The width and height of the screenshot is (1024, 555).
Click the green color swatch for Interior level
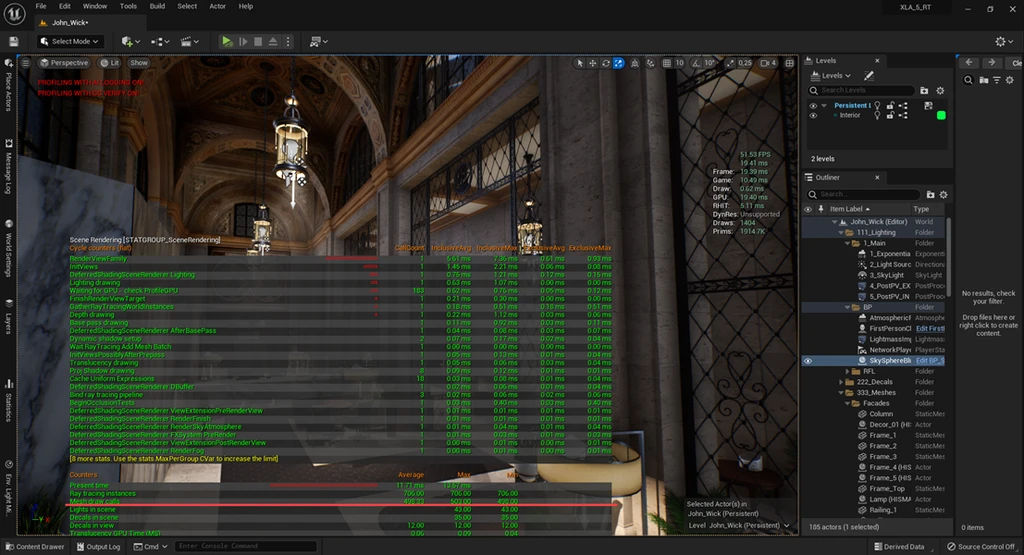[x=941, y=116]
